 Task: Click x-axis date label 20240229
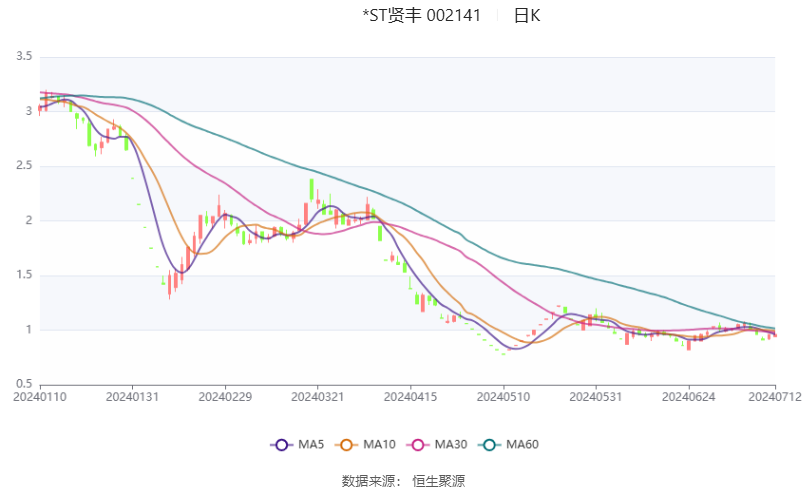click(x=225, y=397)
